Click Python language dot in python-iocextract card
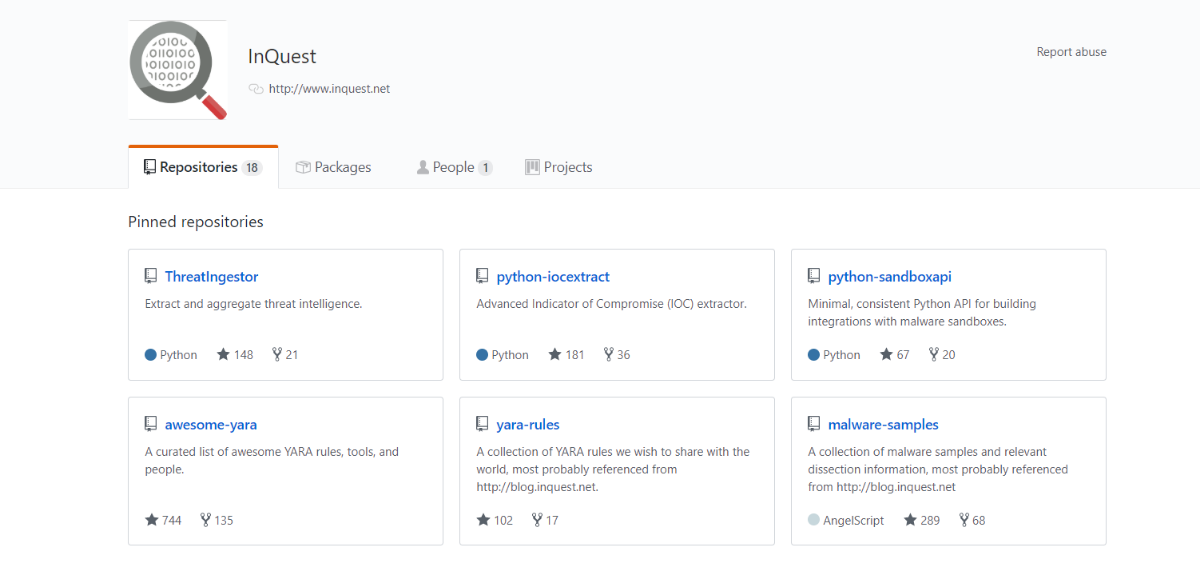Image resolution: width=1200 pixels, height=571 pixels. point(482,355)
